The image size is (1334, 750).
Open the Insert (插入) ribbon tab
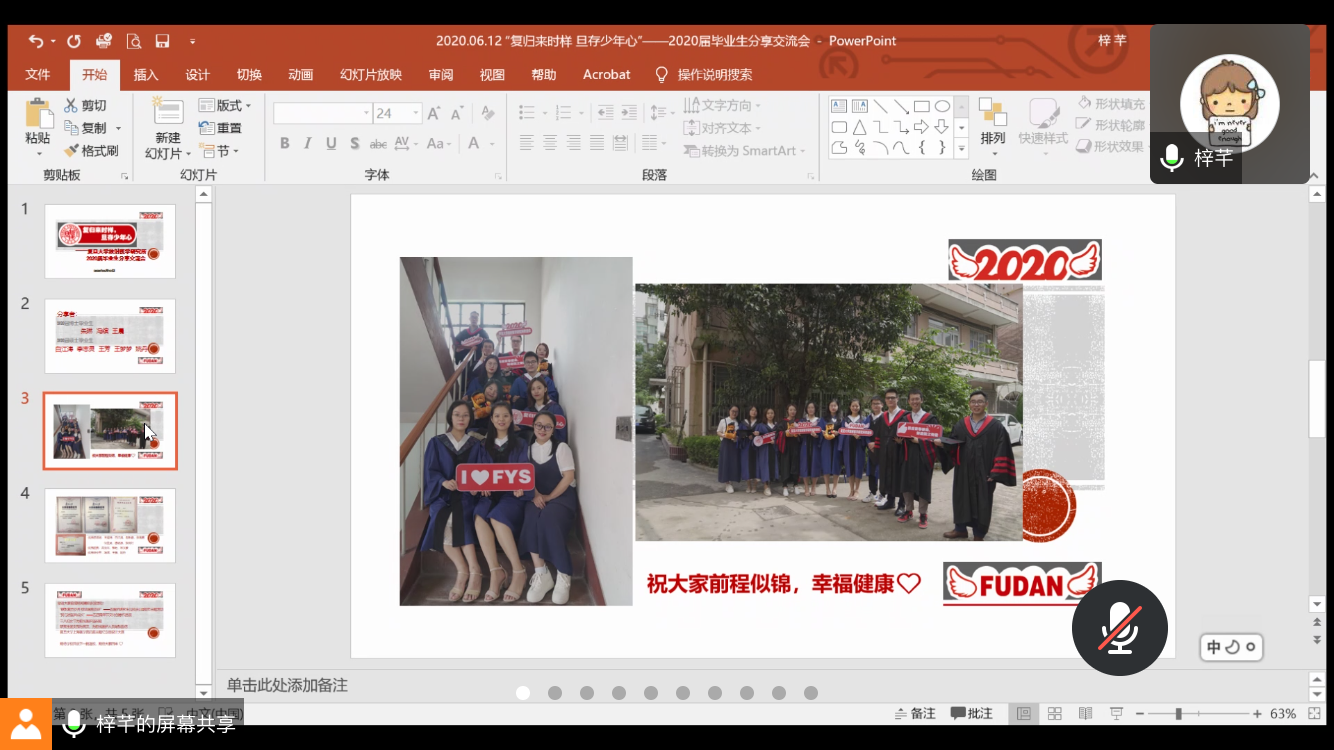pos(146,75)
